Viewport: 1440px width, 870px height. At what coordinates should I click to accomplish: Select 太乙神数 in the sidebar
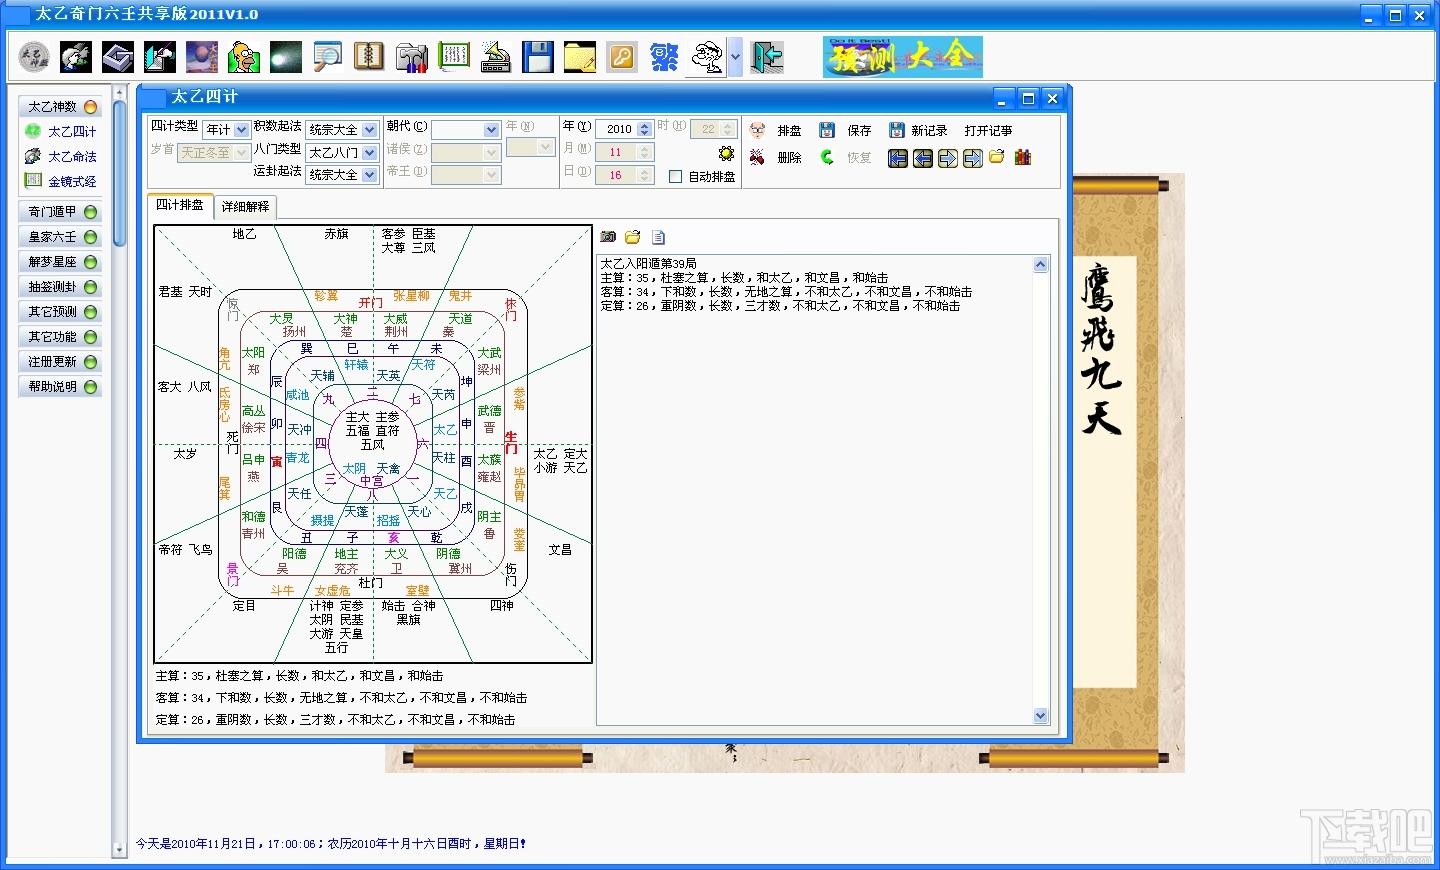coord(61,106)
